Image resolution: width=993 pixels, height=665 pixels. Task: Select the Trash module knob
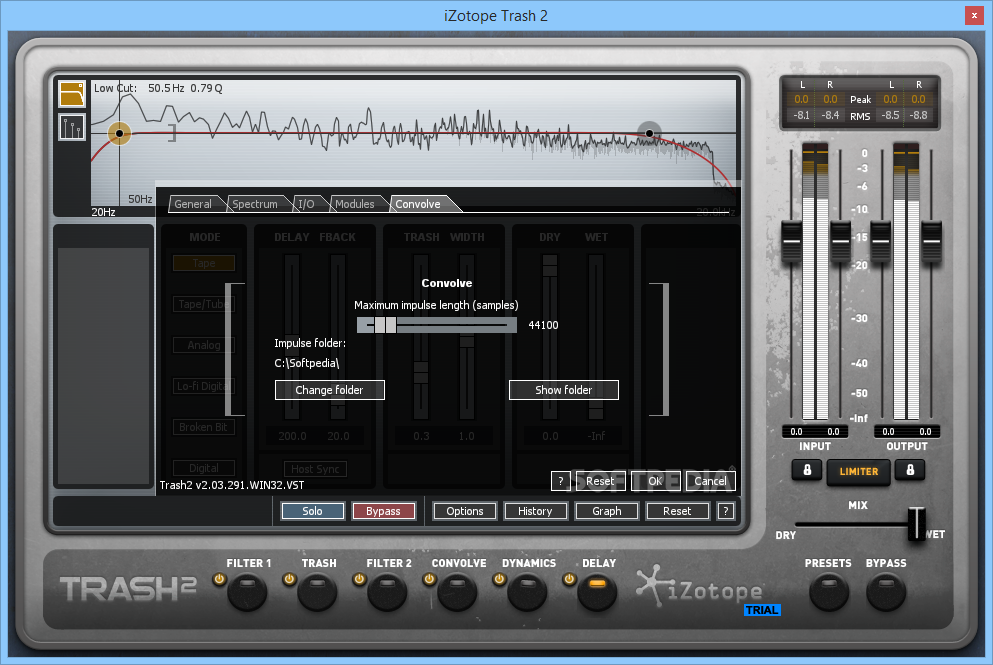point(317,592)
